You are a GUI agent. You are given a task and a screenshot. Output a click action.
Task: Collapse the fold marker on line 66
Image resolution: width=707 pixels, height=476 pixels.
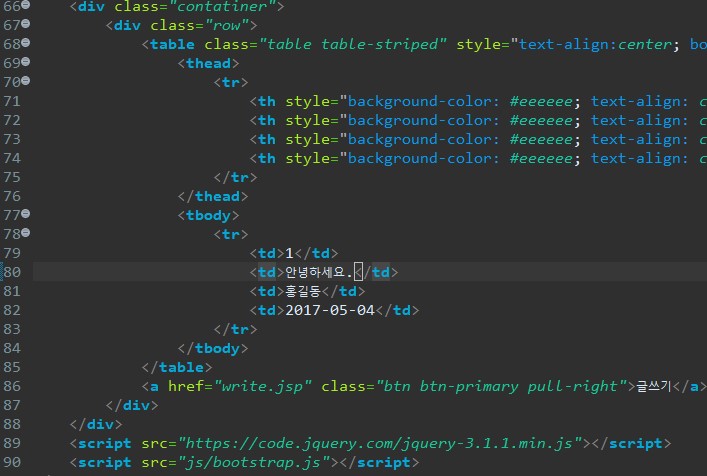(26, 5)
